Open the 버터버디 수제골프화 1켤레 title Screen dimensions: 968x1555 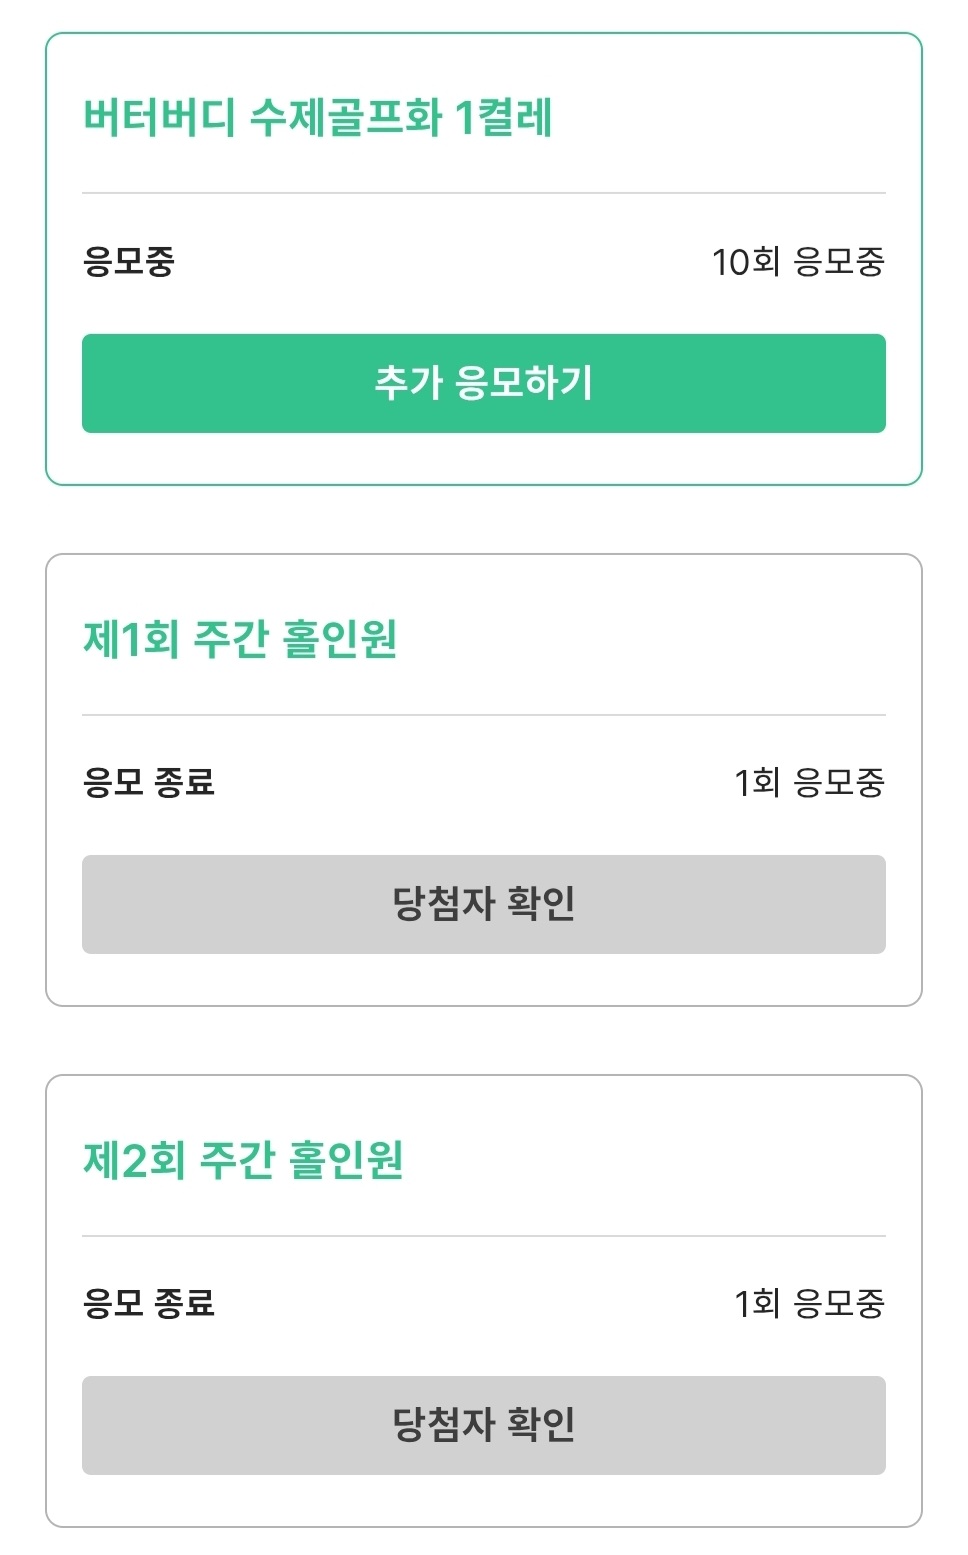(x=317, y=117)
